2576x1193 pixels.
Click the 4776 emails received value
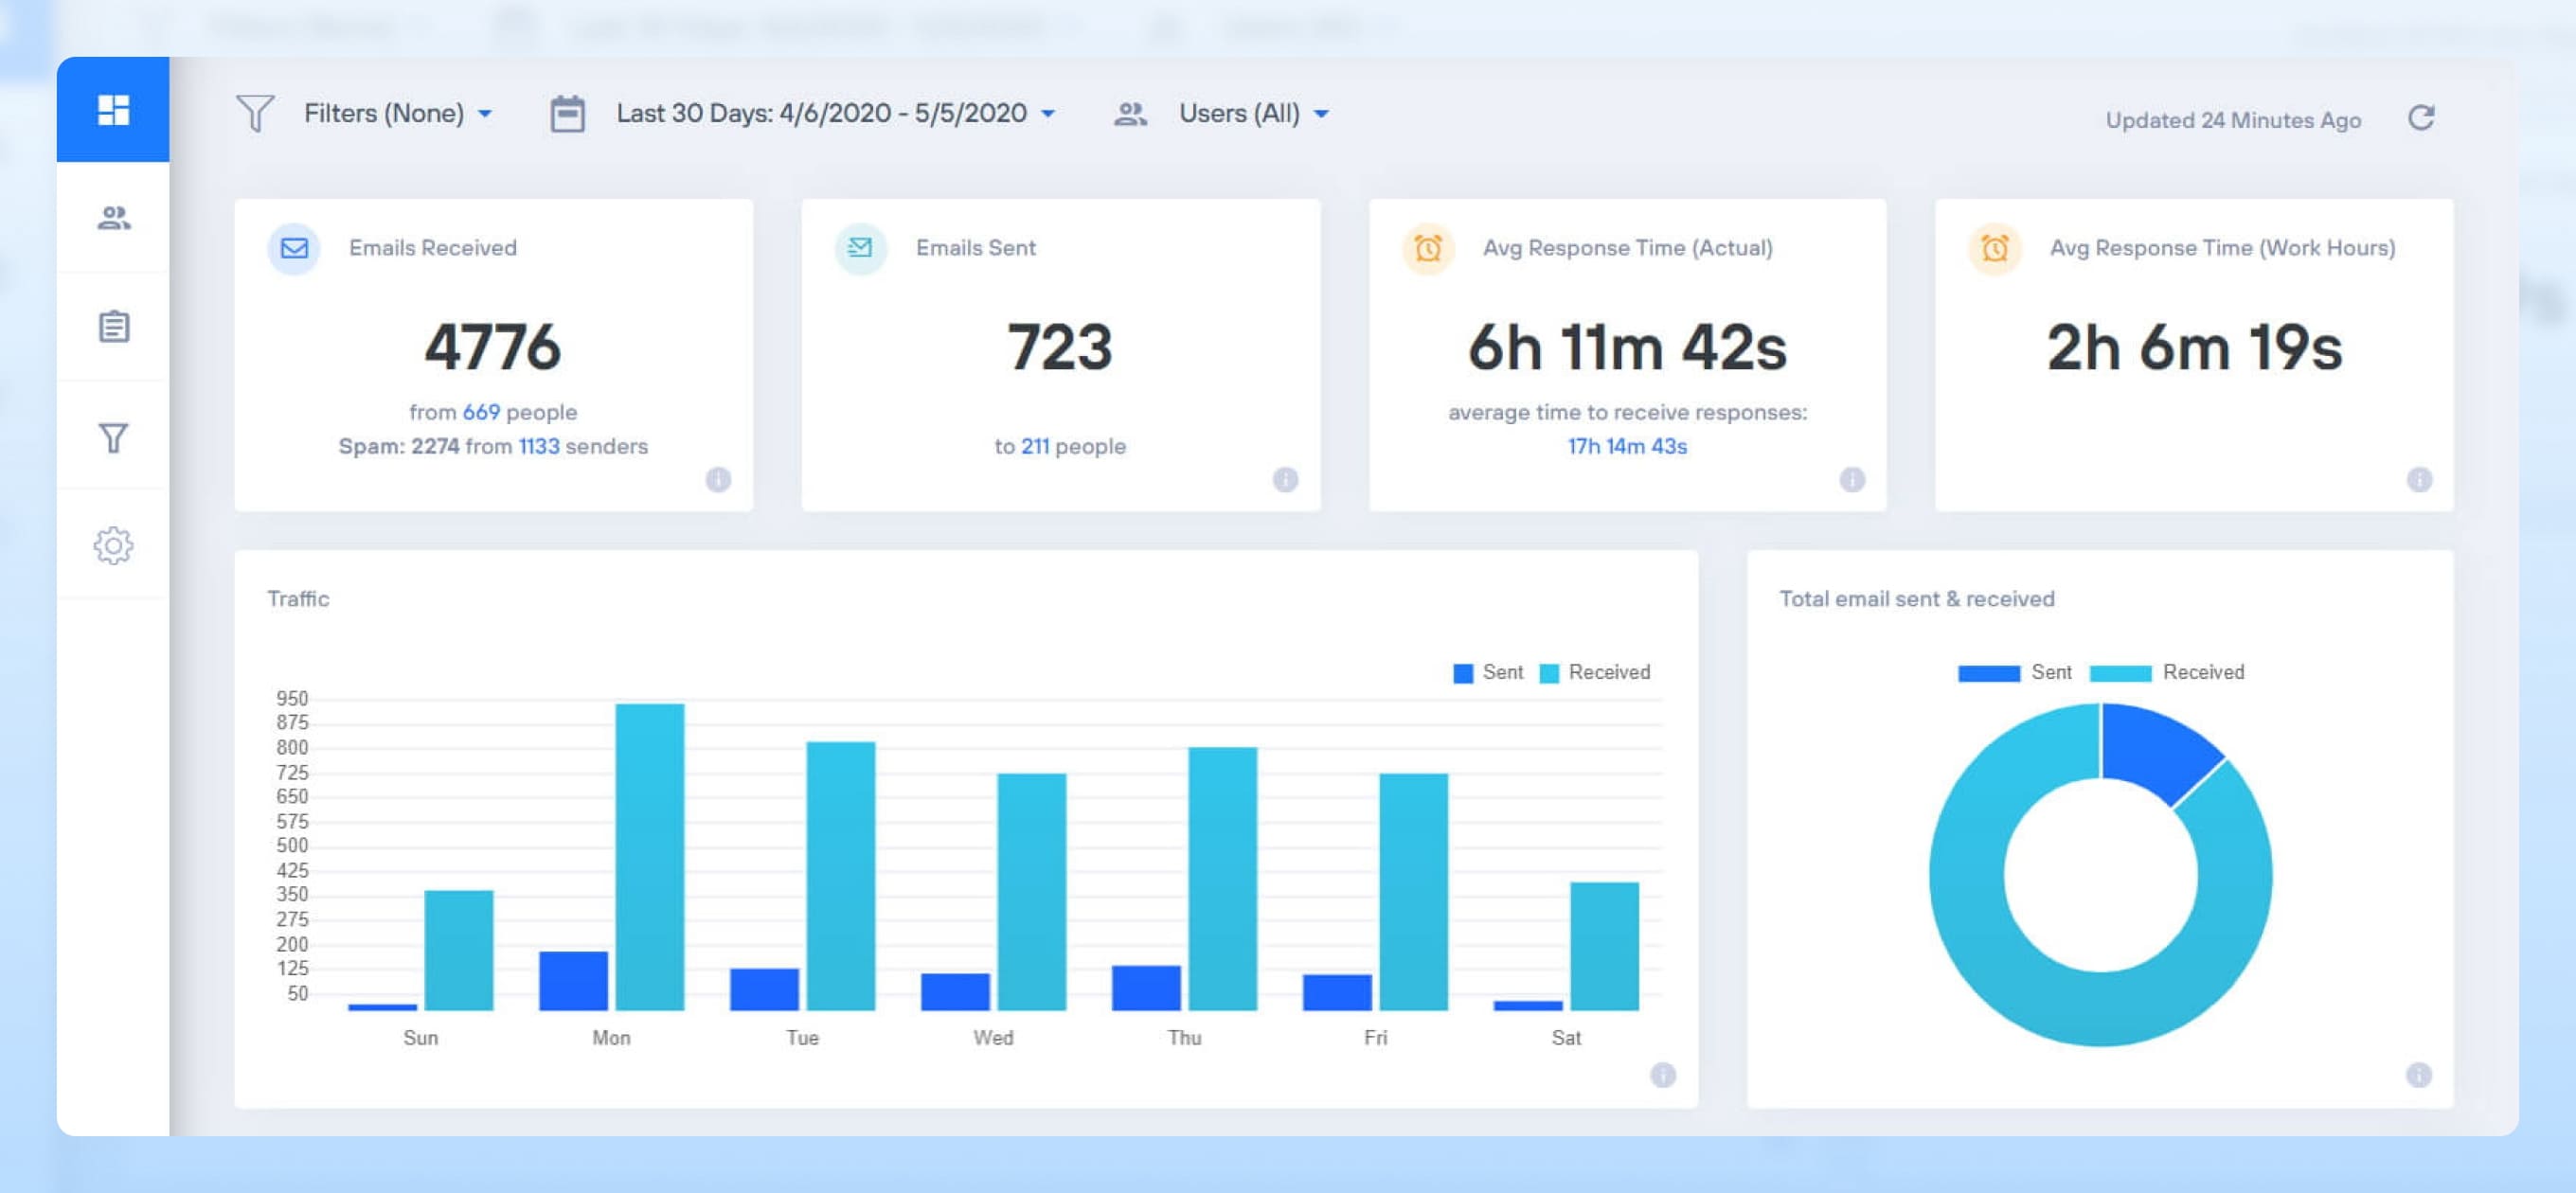coord(493,347)
